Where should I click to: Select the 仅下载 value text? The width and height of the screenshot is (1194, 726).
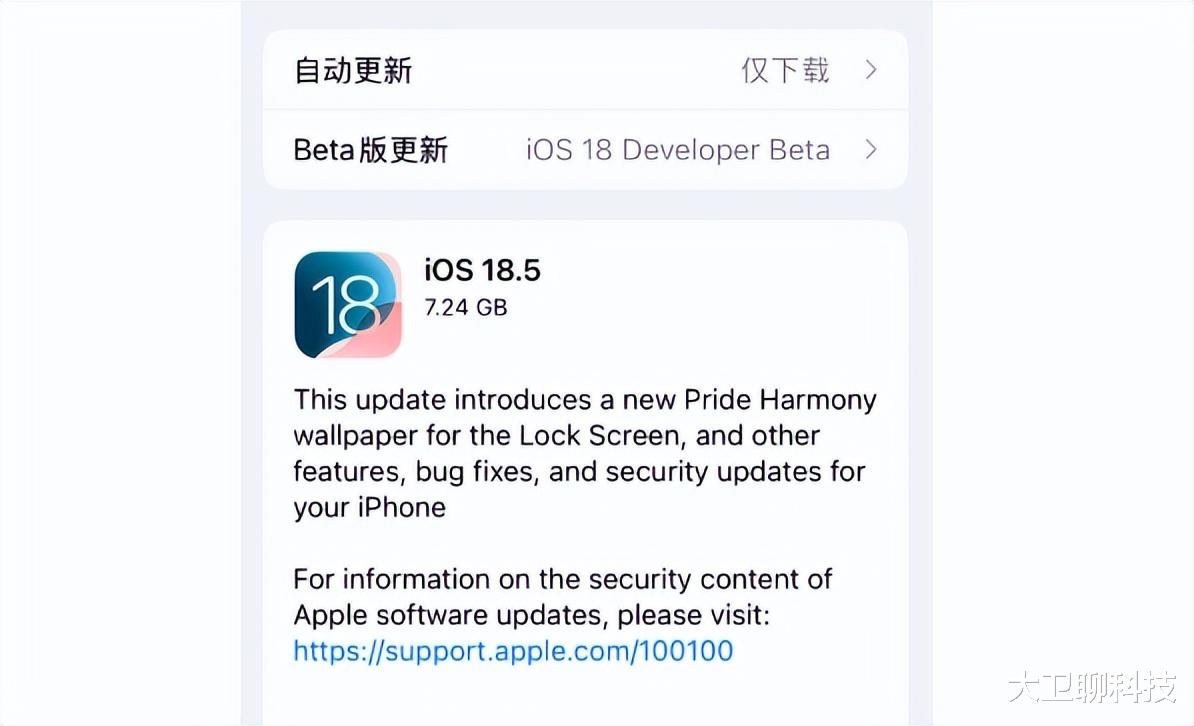point(785,70)
